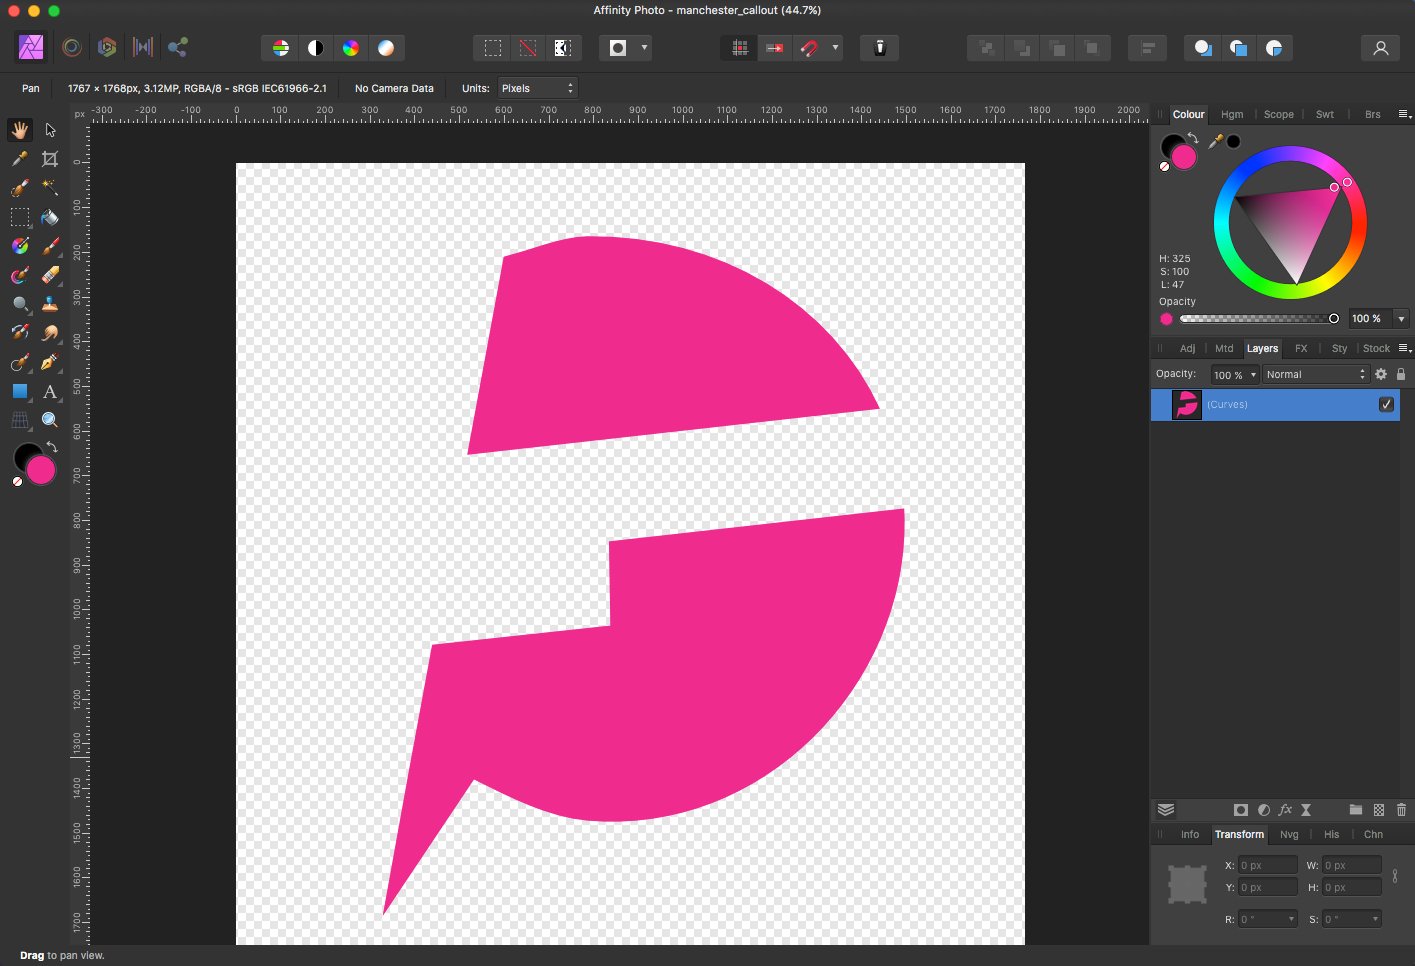Switch to the Adj tab
This screenshot has width=1415, height=966.
pyautogui.click(x=1187, y=348)
